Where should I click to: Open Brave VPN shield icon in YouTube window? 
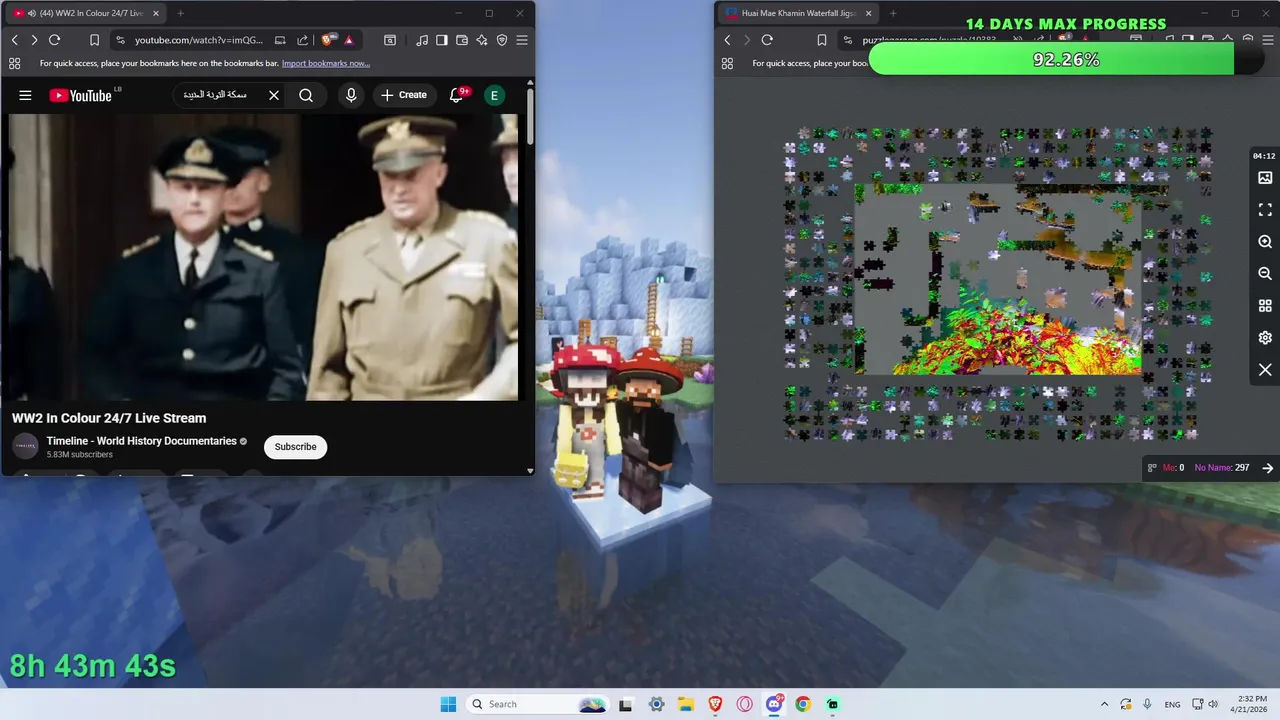502,40
